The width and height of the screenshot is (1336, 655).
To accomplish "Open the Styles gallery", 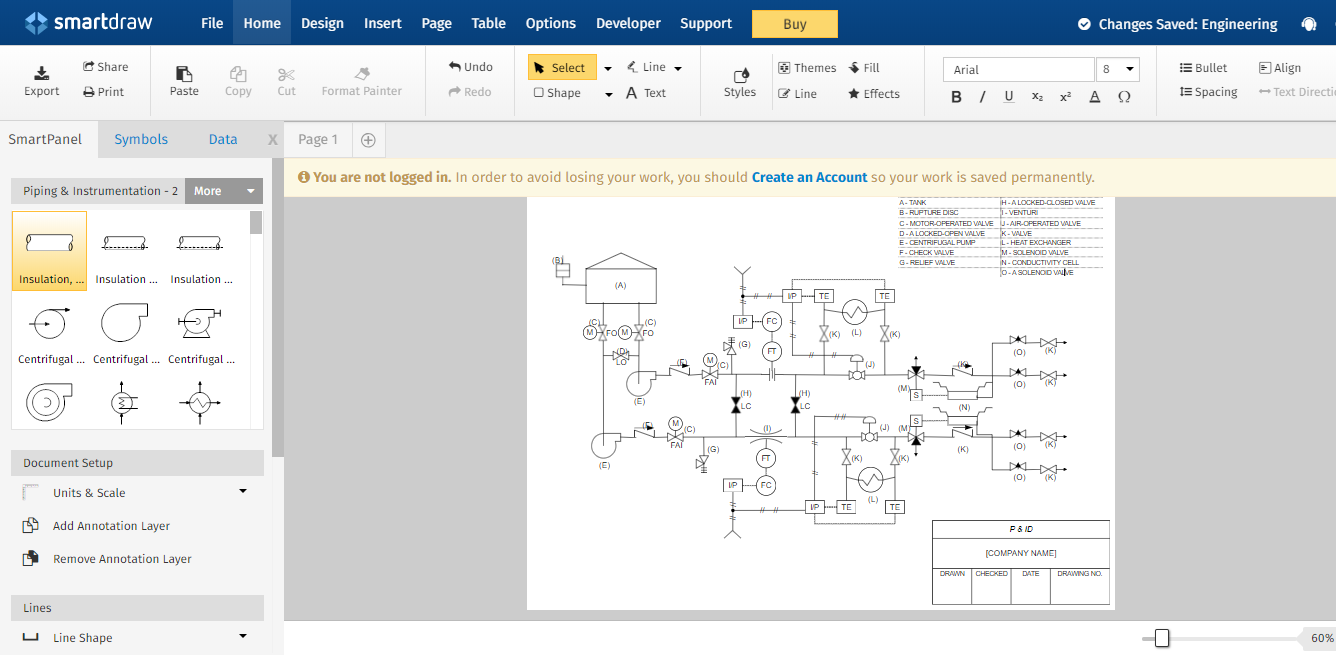I will pyautogui.click(x=740, y=82).
